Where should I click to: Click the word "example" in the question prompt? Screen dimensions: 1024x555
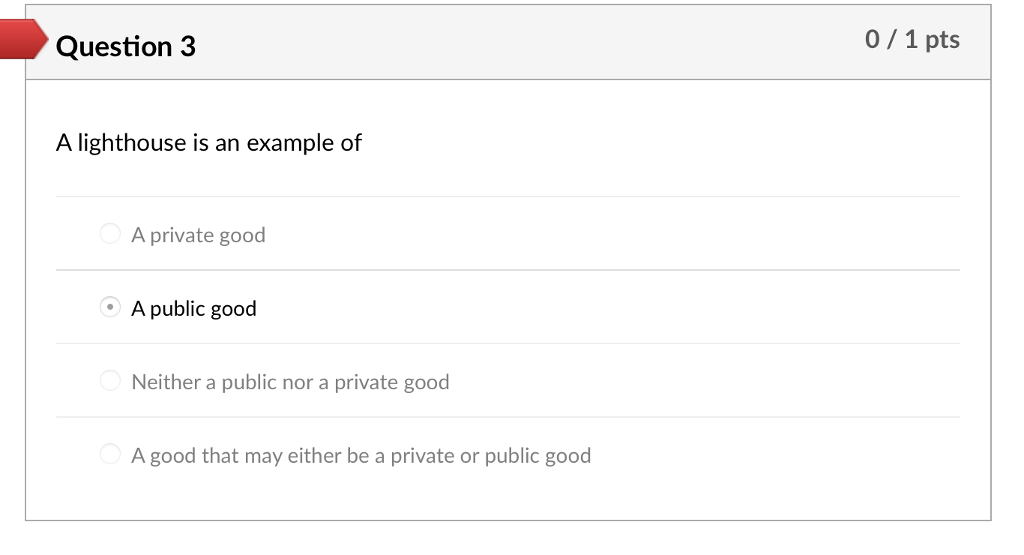pos(291,143)
